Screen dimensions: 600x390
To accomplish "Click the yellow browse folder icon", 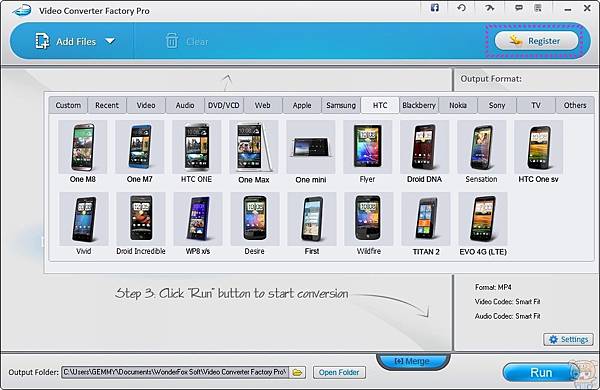I will 297,372.
